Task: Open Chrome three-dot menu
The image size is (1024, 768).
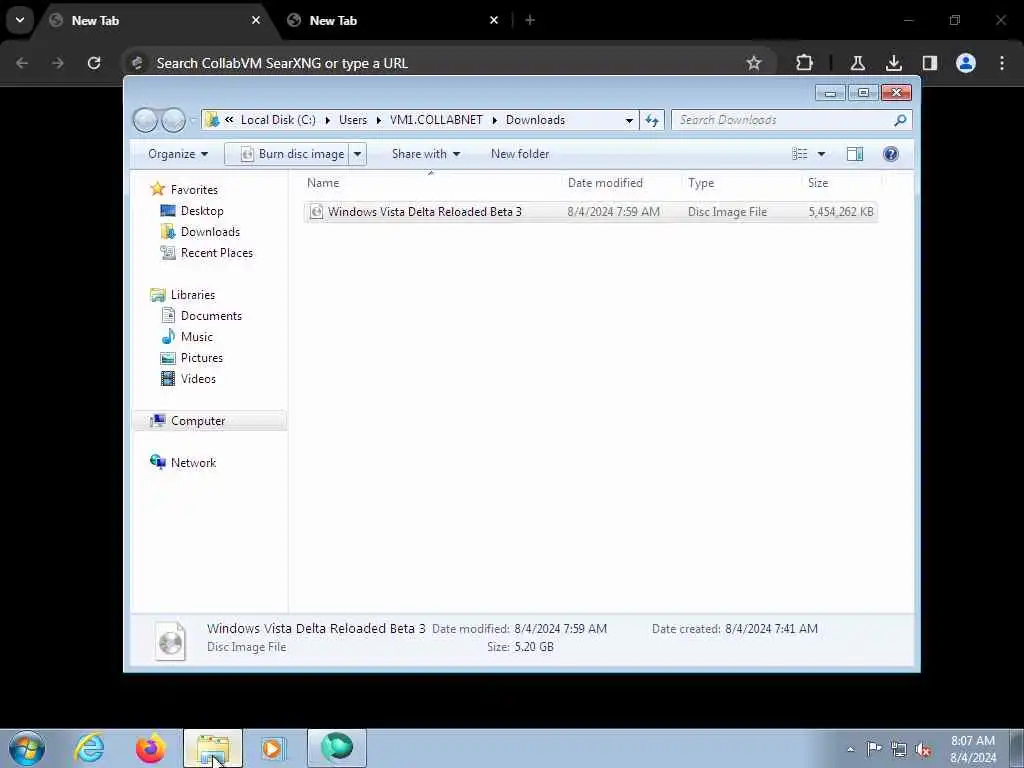Action: 1002,63
